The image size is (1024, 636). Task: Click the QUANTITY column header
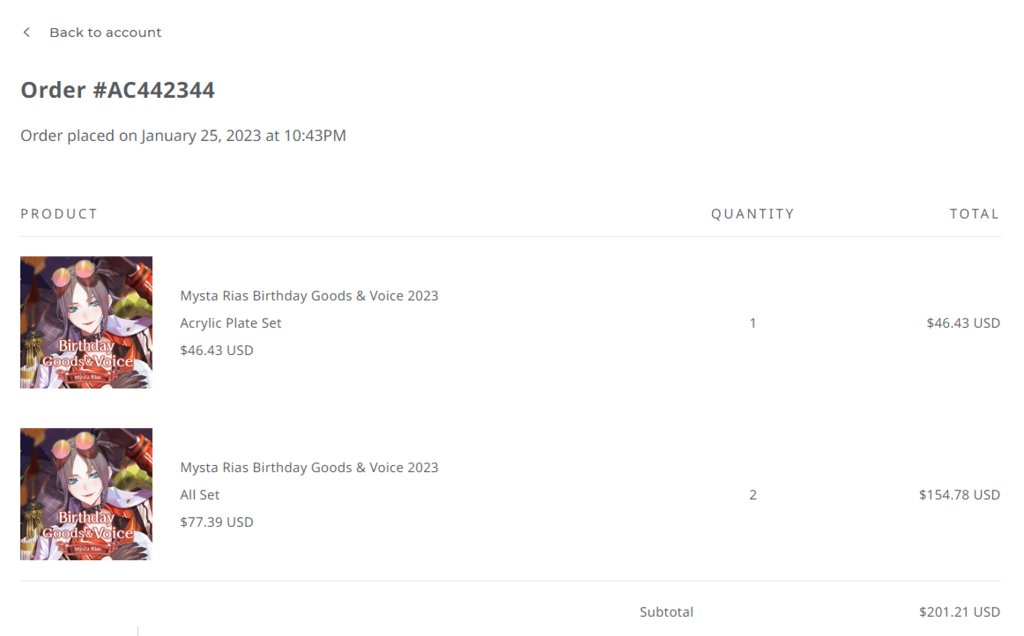(x=752, y=214)
